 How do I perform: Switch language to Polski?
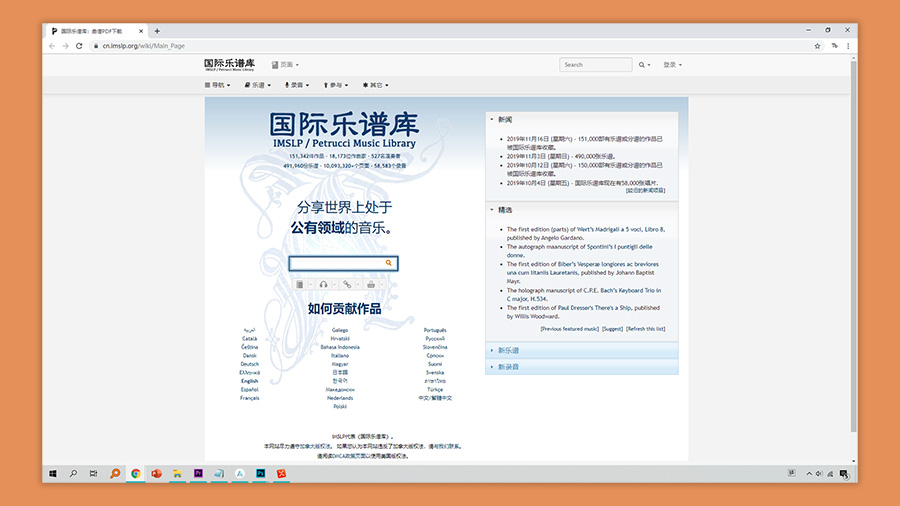tap(340, 407)
